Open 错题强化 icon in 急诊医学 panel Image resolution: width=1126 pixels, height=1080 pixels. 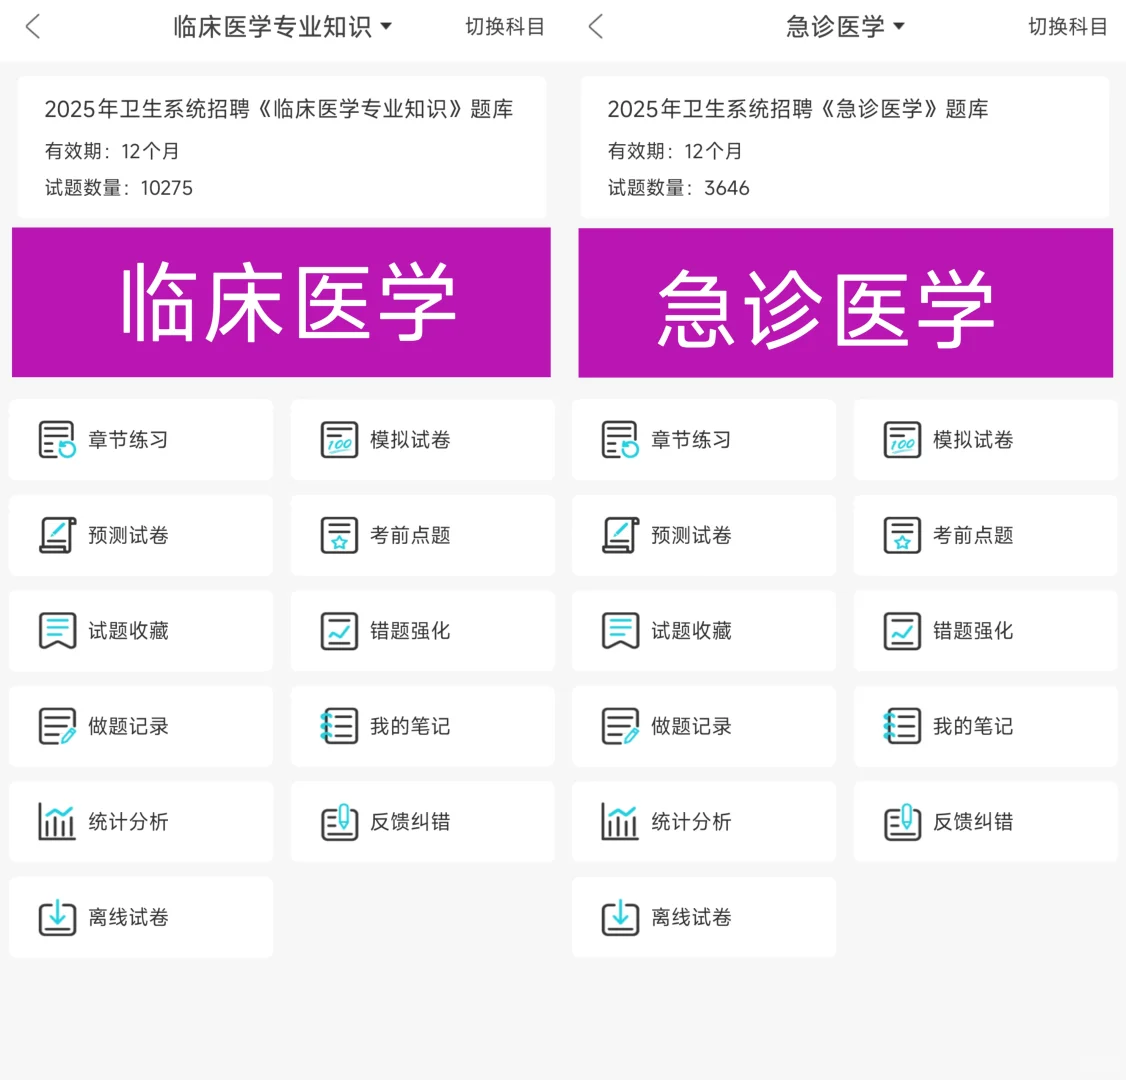coord(902,630)
